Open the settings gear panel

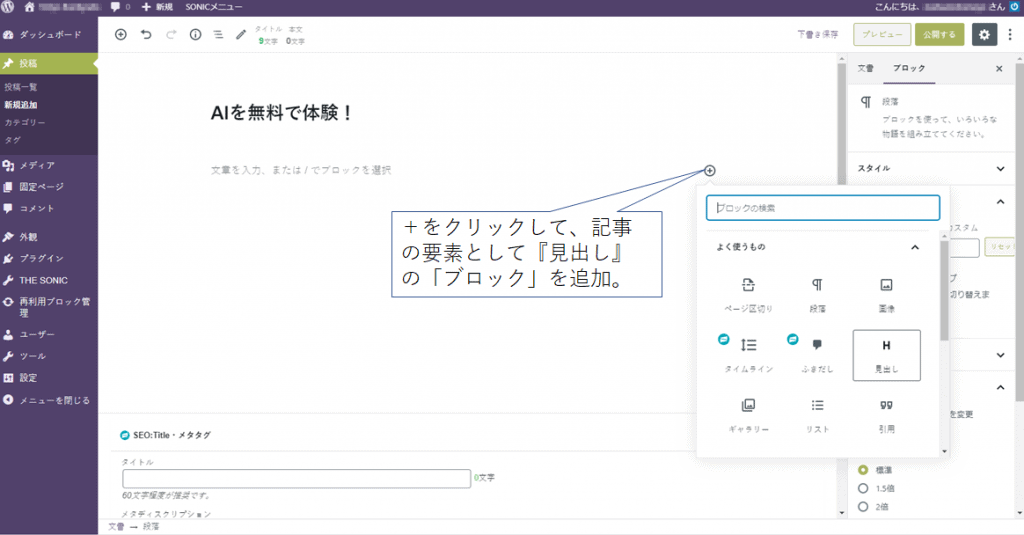[984, 34]
